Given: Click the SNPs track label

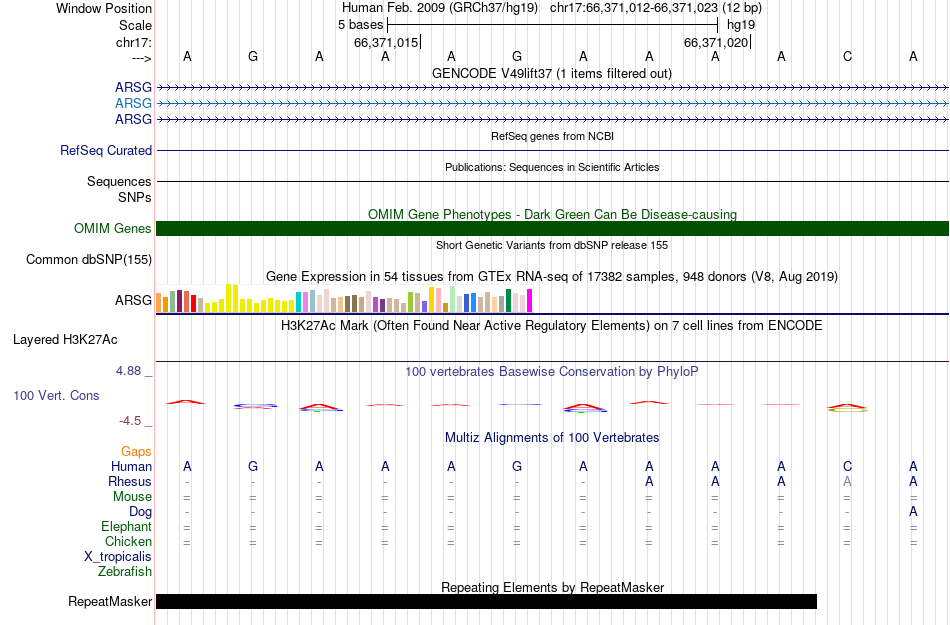Looking at the screenshot, I should click(x=135, y=197).
